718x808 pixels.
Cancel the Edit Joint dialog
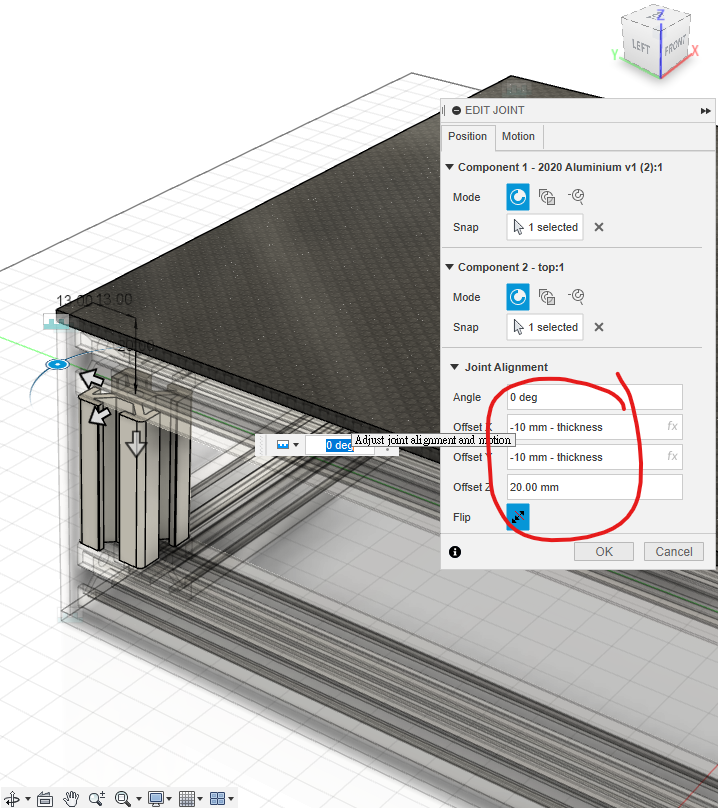pyautogui.click(x=674, y=551)
